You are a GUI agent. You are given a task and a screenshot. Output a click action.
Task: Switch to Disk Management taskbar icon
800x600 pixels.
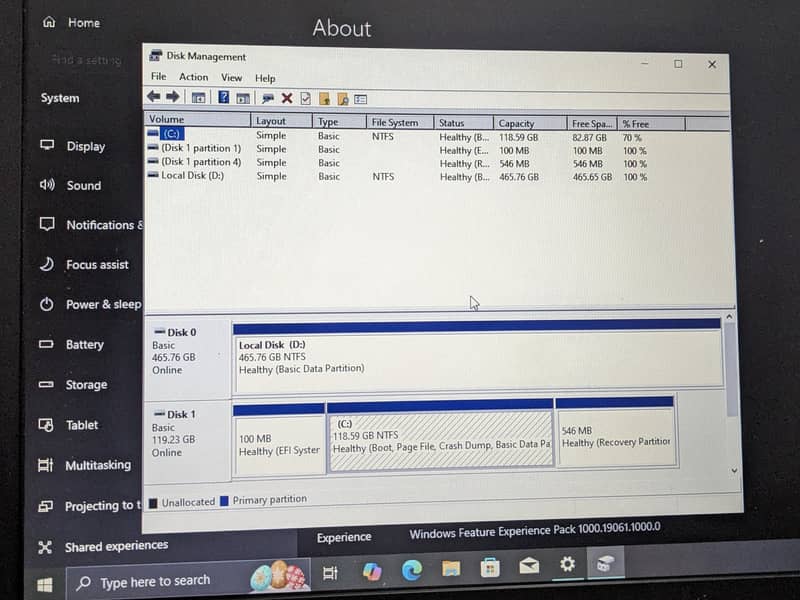click(x=606, y=563)
